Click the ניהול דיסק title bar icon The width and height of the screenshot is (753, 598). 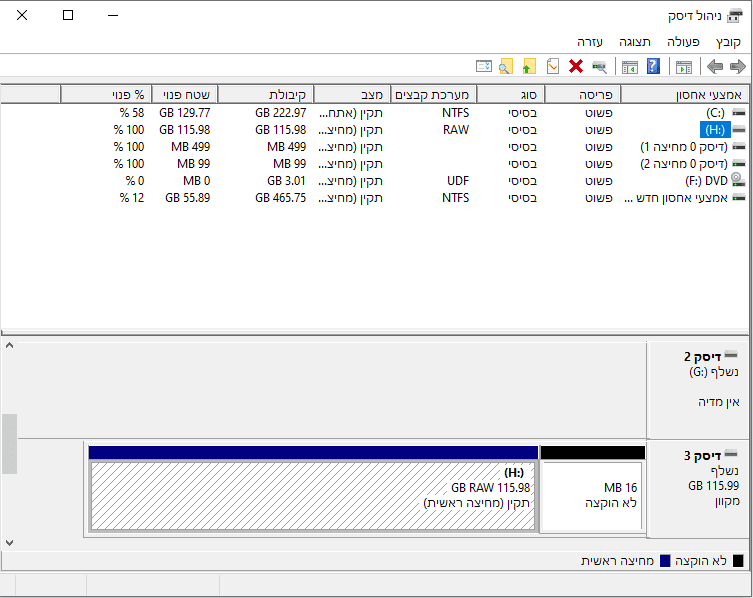734,15
